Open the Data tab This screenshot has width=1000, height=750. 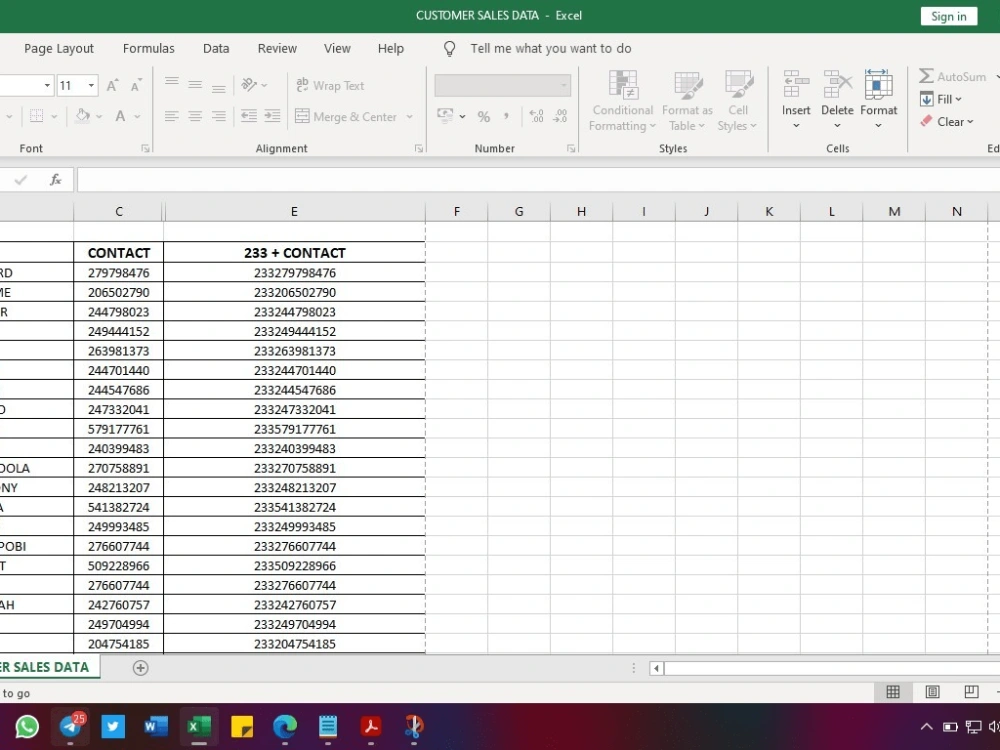click(x=216, y=48)
